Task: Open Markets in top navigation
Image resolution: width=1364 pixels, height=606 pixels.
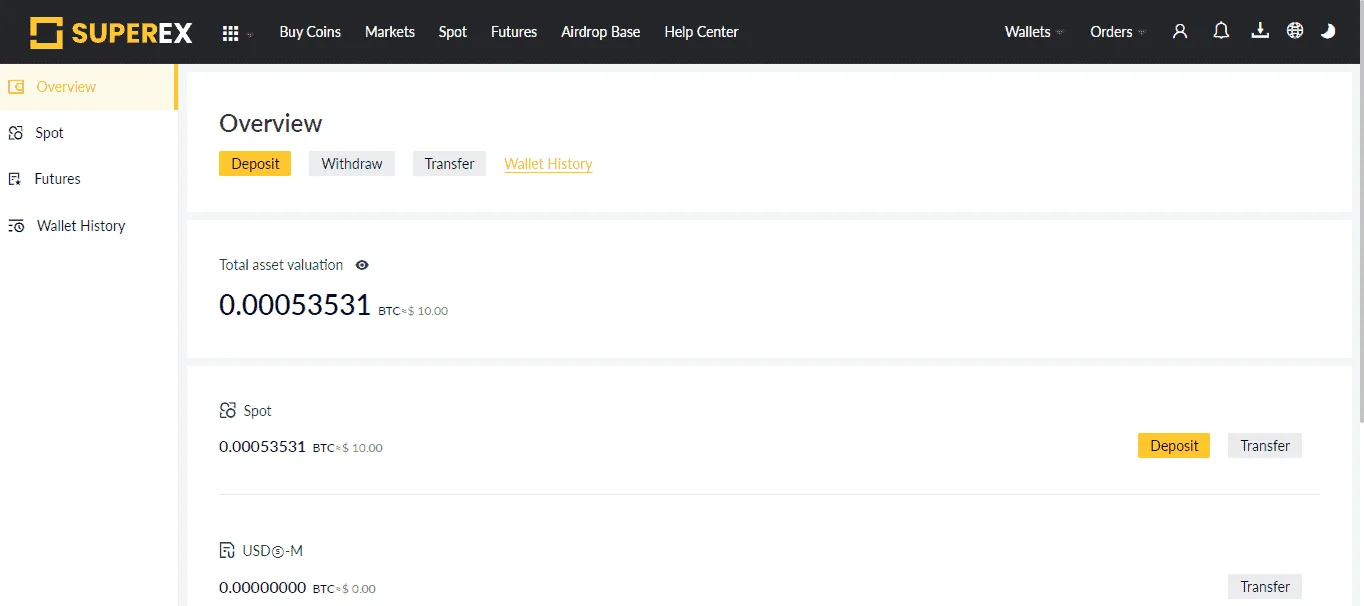Action: pos(390,32)
